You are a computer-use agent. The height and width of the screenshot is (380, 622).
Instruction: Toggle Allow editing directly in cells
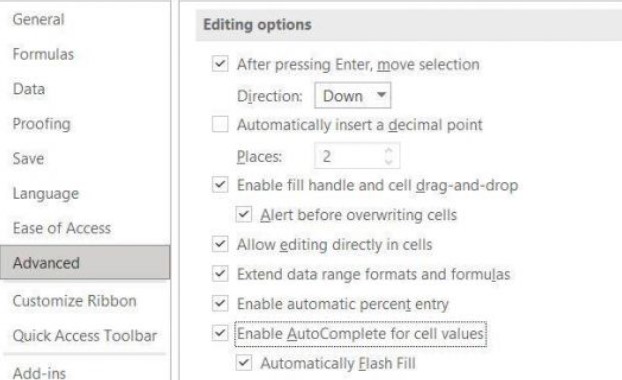[x=220, y=244]
